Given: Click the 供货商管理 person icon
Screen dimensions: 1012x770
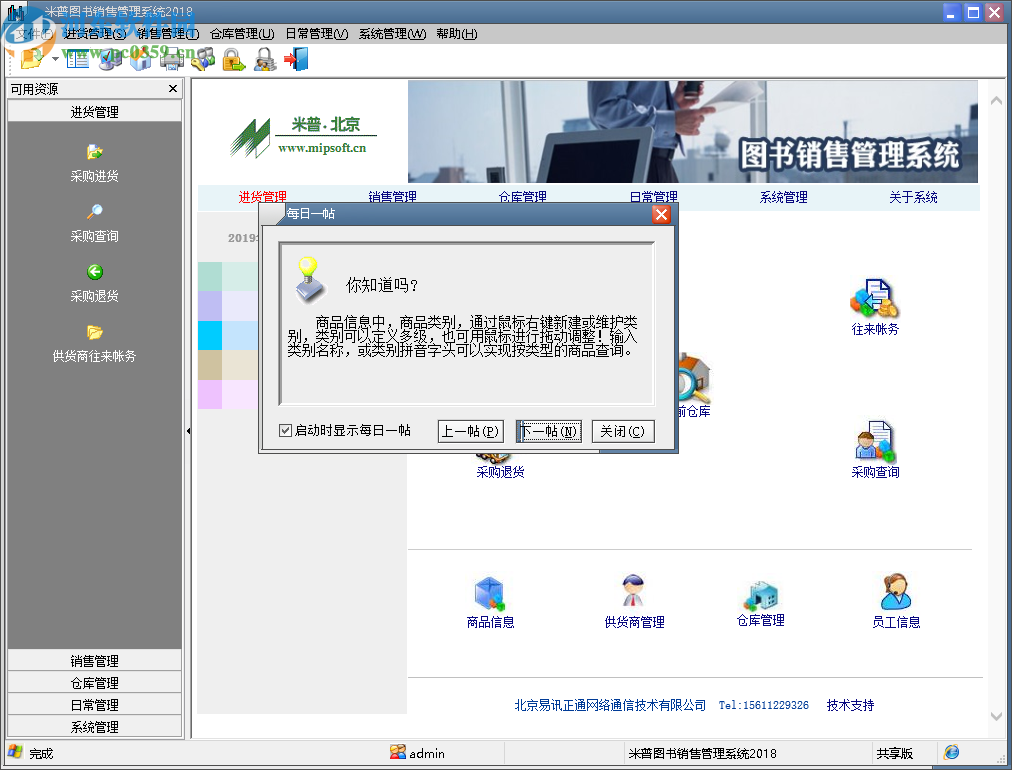Looking at the screenshot, I should (634, 591).
